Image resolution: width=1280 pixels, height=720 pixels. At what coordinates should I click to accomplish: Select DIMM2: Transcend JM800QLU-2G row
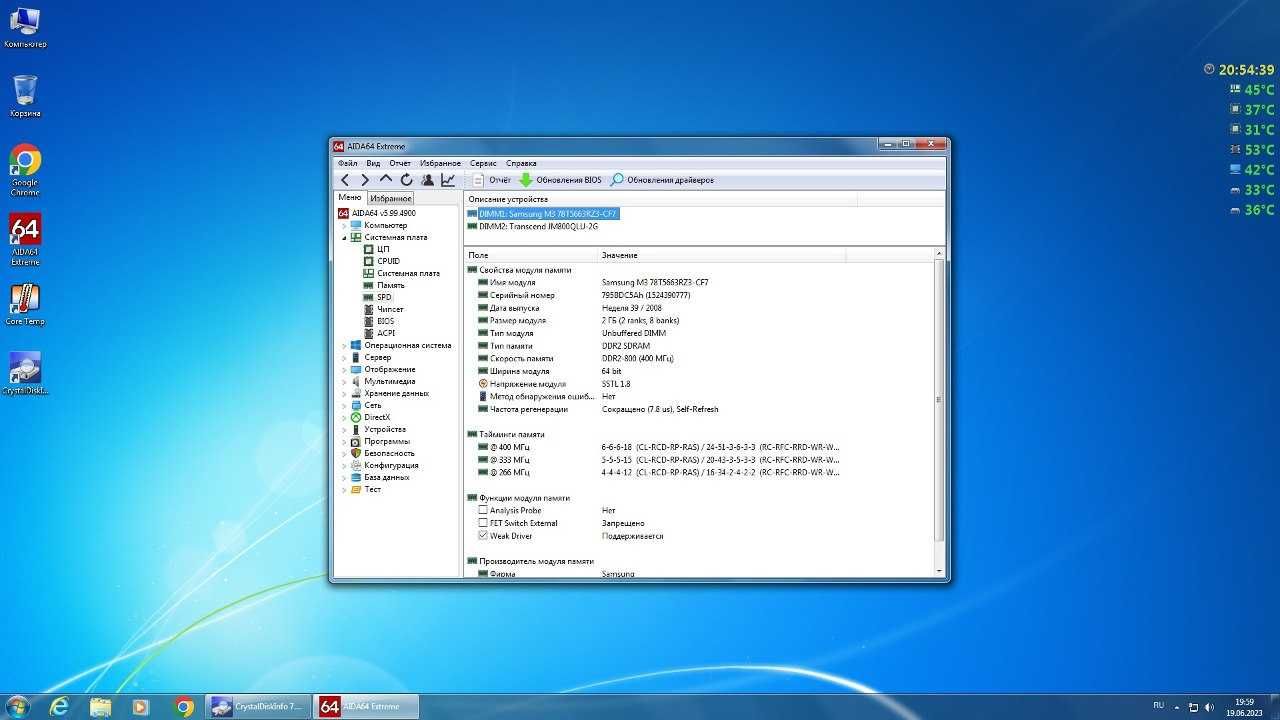click(x=533, y=226)
